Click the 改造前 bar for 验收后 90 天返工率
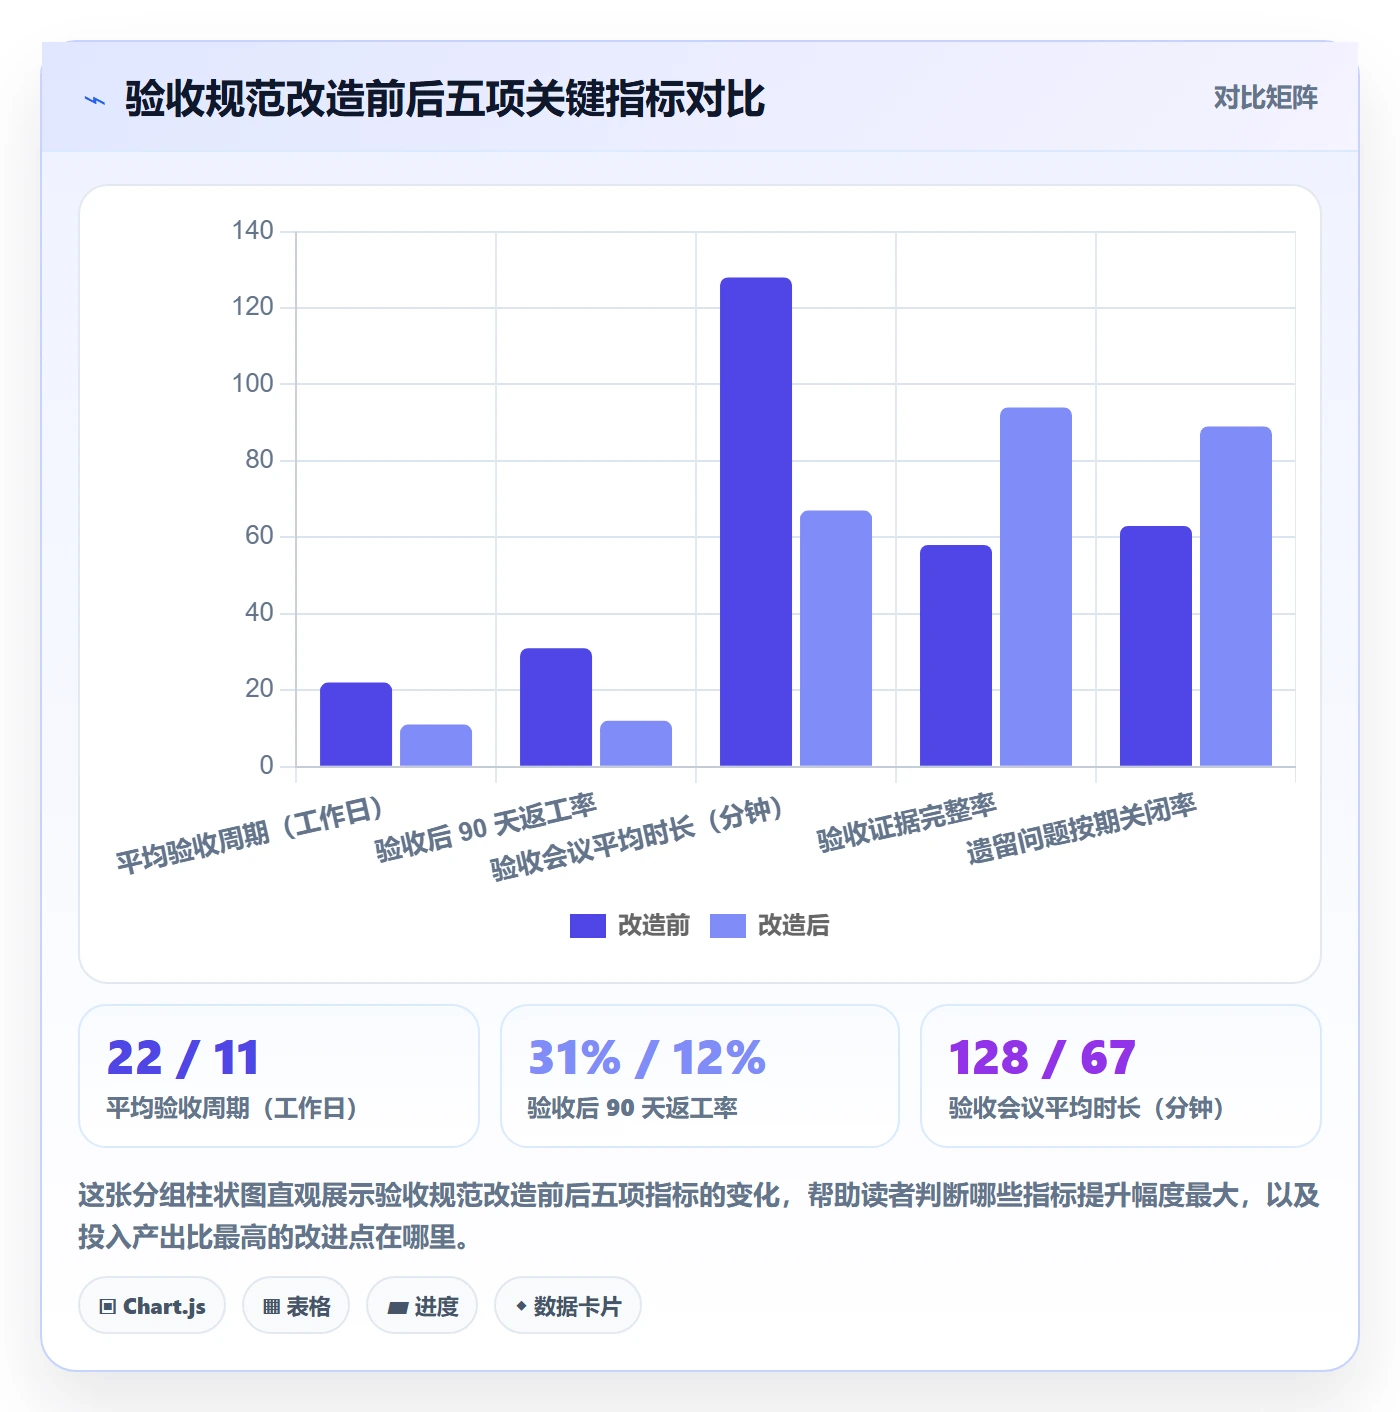This screenshot has width=1400, height=1412. [x=556, y=707]
